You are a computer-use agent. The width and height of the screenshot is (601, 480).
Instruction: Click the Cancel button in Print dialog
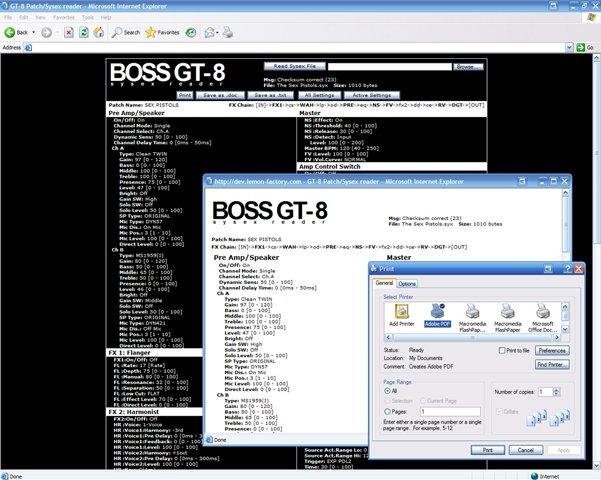pyautogui.click(x=525, y=450)
